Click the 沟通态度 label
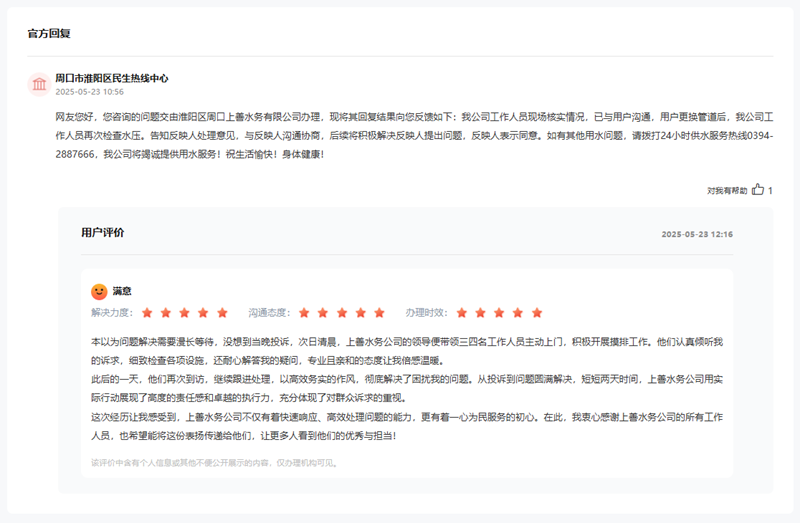The image size is (800, 523). point(269,312)
